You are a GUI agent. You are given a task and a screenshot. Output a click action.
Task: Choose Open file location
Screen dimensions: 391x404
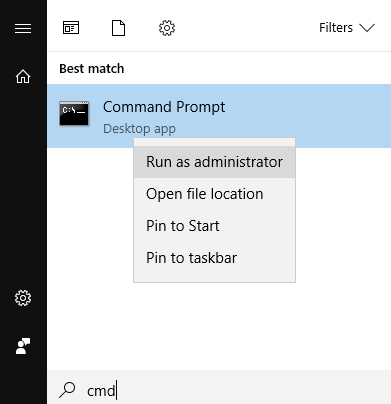click(214, 194)
